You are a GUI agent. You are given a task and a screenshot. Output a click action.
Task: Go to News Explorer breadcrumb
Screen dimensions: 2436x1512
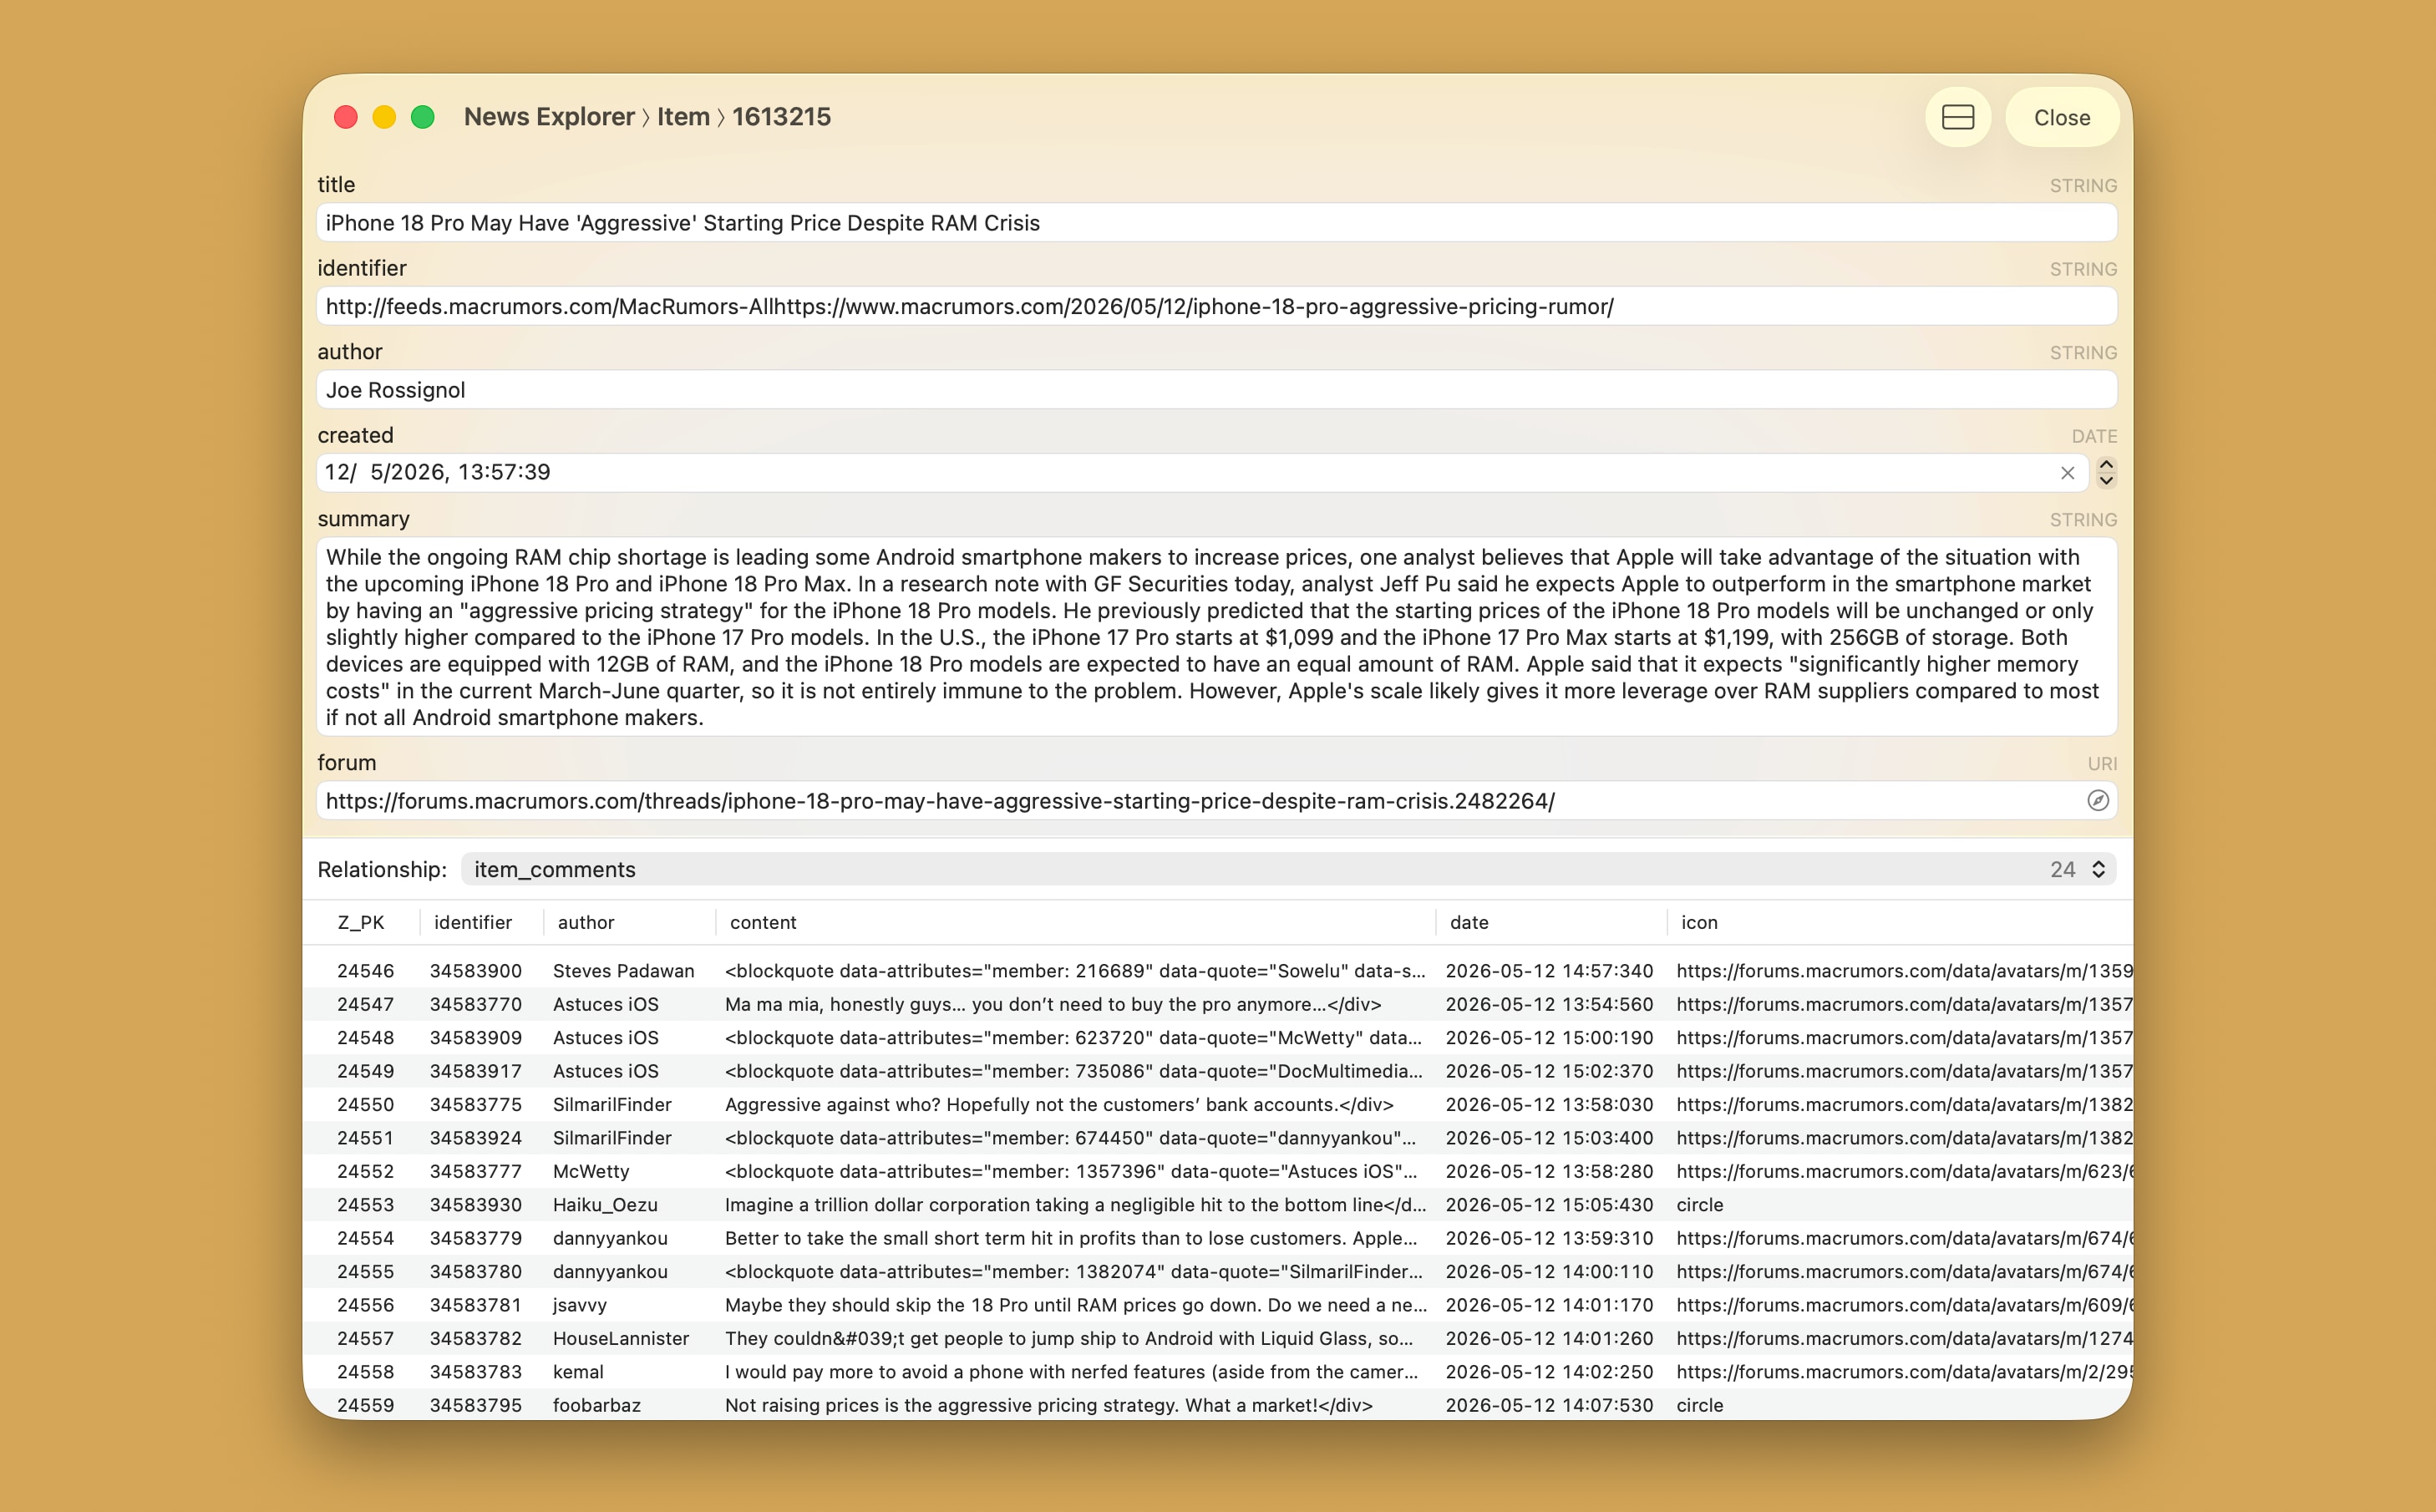point(549,117)
